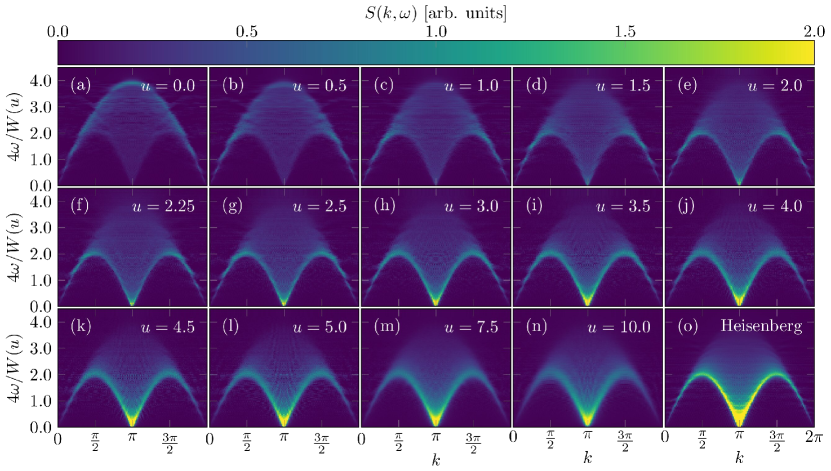This screenshot has height=471, width=831.
Task: Click the 0.5 colorbar tick label
Action: [x=246, y=31]
